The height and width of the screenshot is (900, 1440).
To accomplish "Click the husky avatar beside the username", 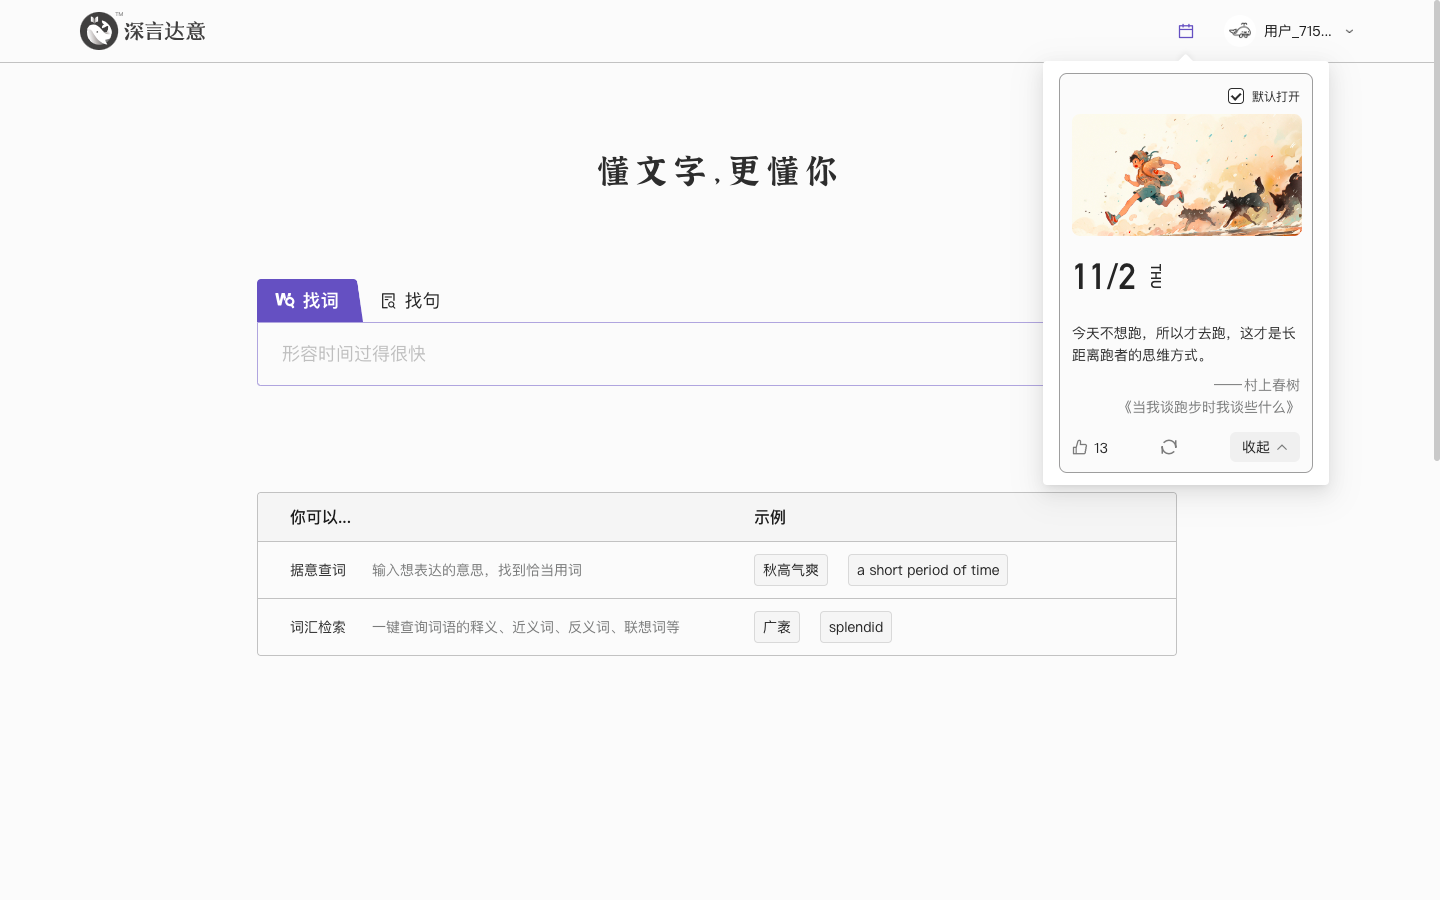I will coord(1240,31).
